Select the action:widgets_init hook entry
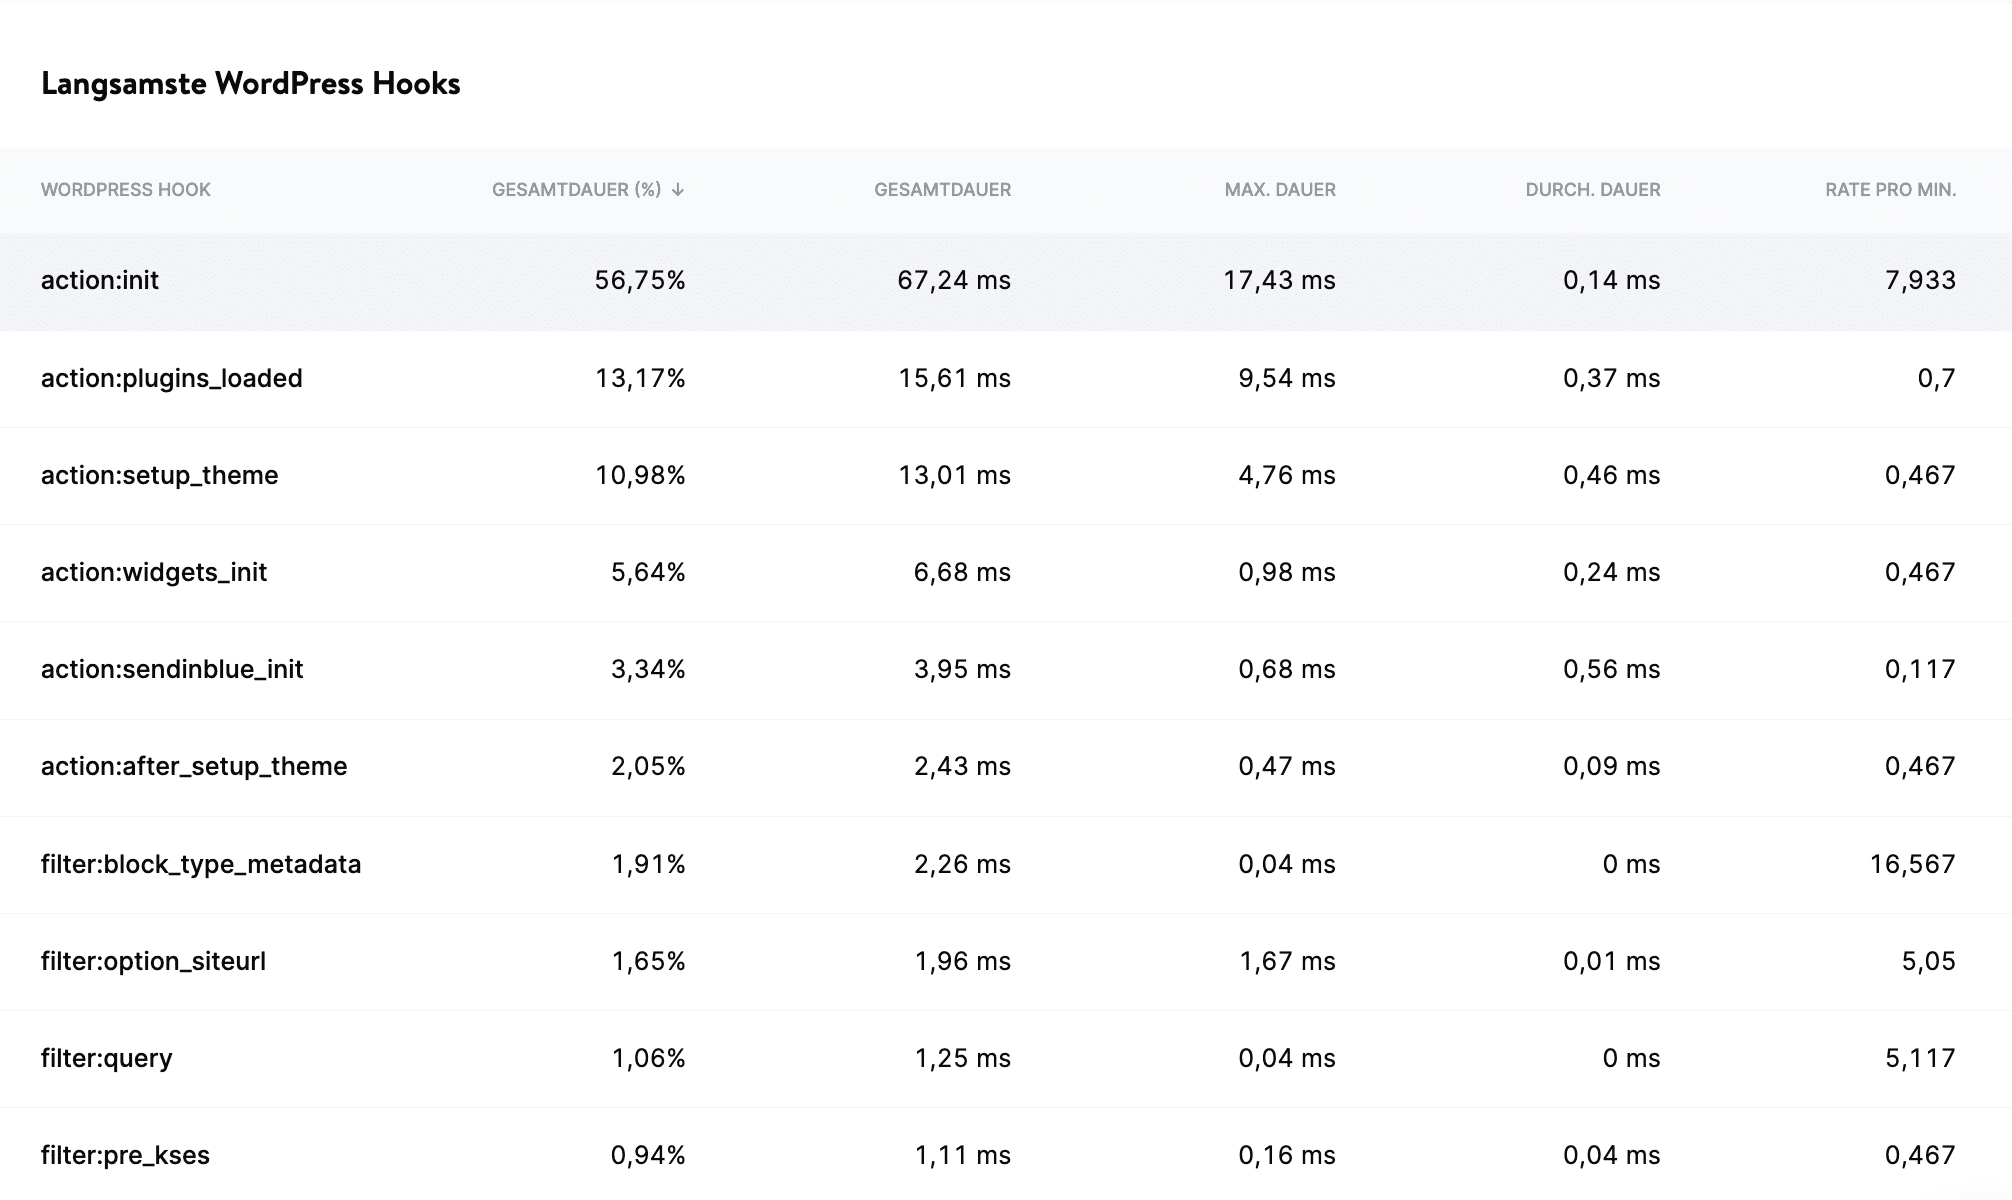Screen dimensions: 2012x1200 [x=153, y=572]
